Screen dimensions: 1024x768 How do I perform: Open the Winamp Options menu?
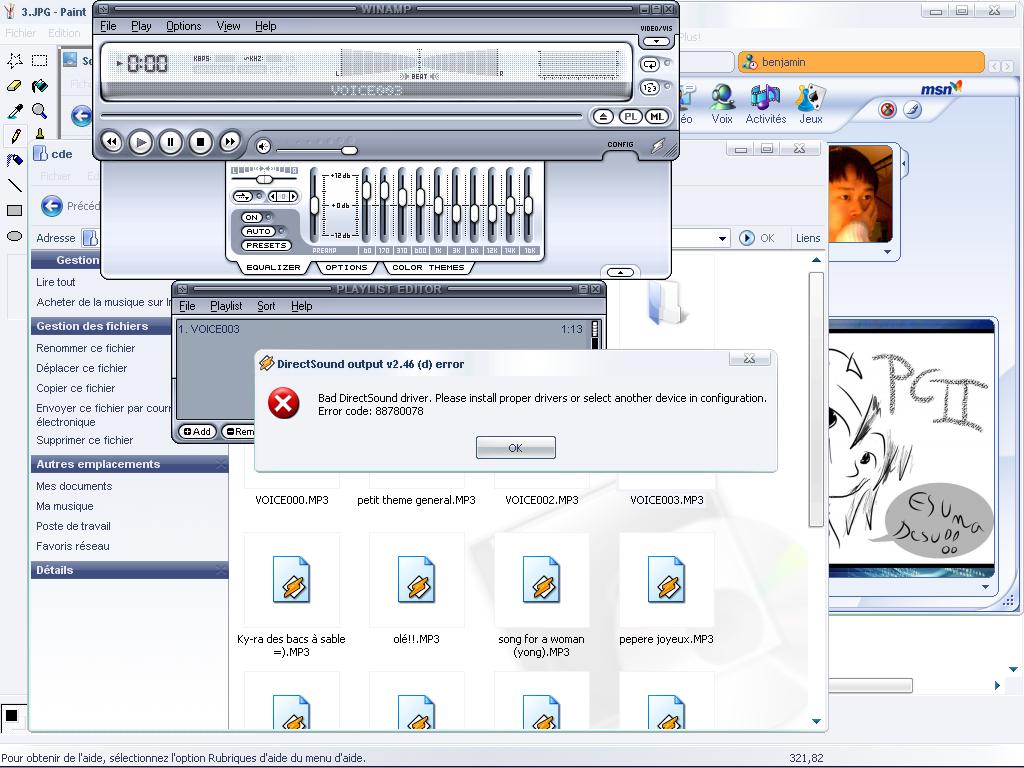pyautogui.click(x=183, y=26)
